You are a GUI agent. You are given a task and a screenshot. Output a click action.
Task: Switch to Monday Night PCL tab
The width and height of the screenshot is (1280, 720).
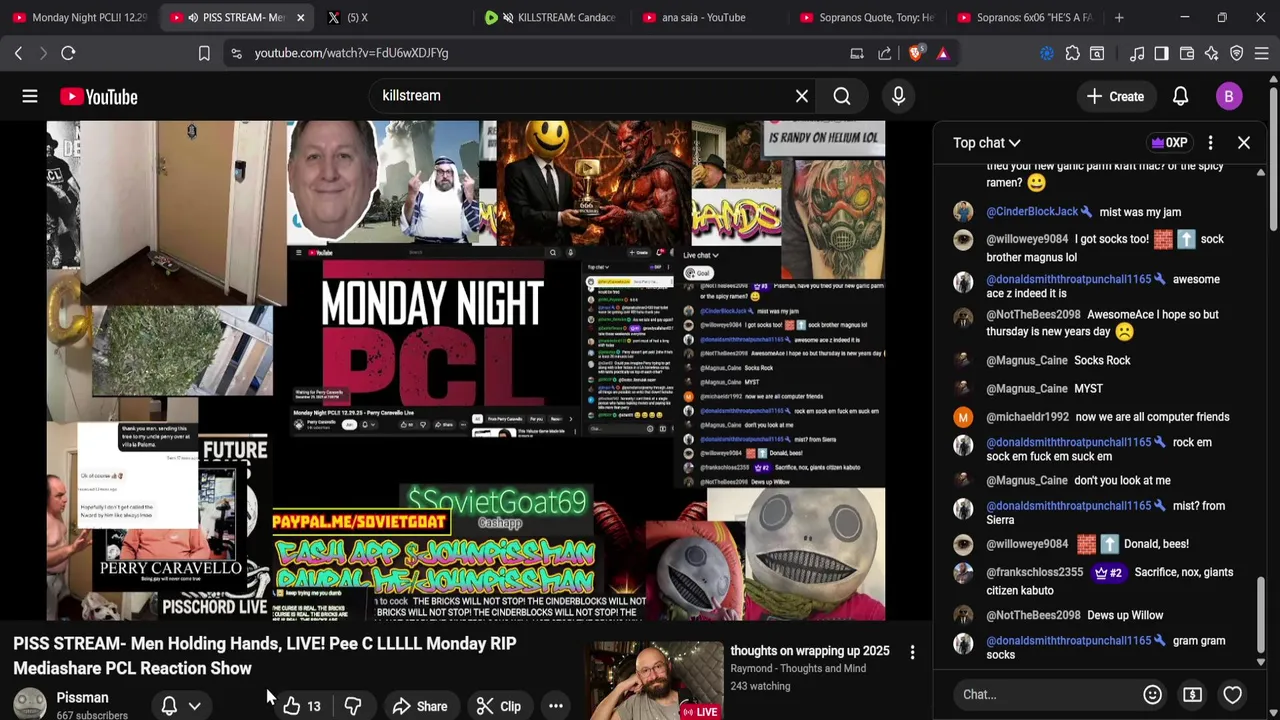click(80, 17)
